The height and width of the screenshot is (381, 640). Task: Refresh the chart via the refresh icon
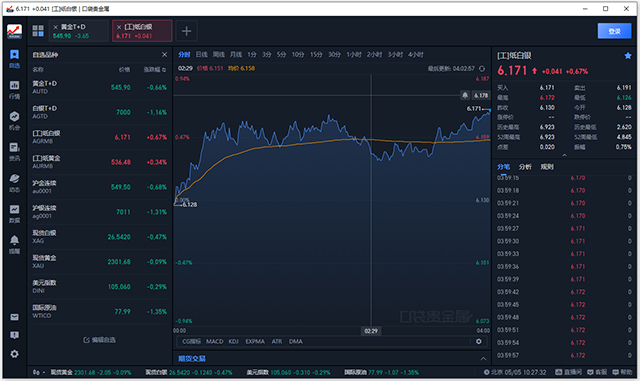pos(482,69)
